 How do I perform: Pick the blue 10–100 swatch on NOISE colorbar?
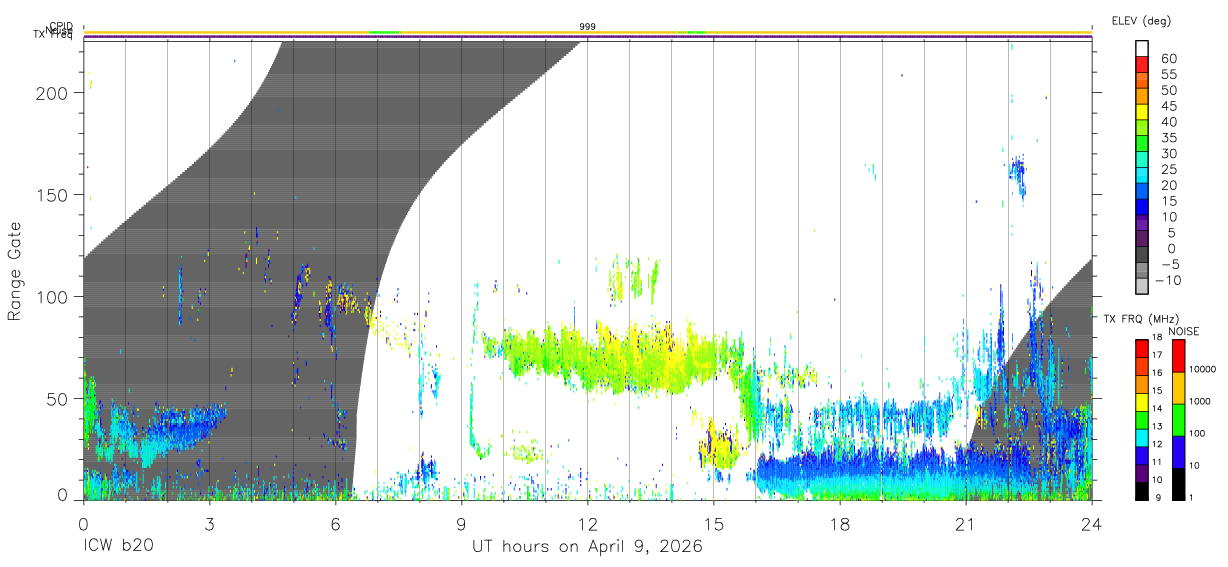(x=1177, y=451)
